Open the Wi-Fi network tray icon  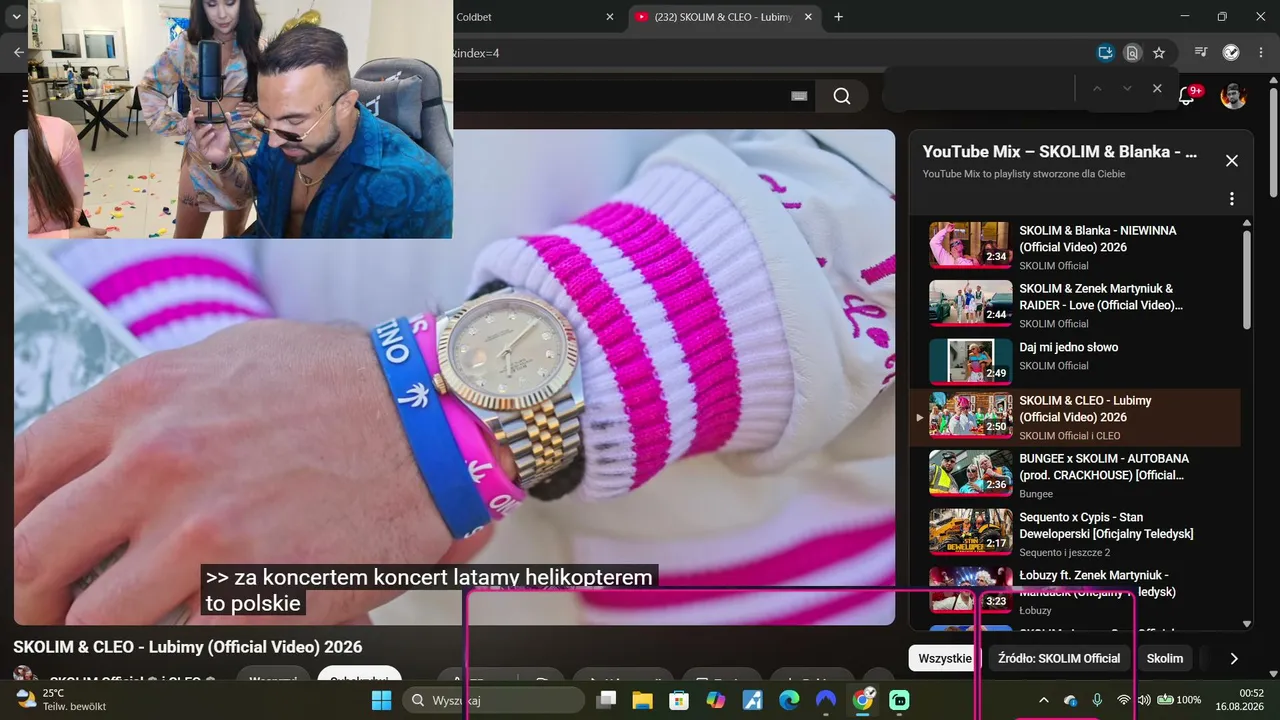pyautogui.click(x=1124, y=700)
